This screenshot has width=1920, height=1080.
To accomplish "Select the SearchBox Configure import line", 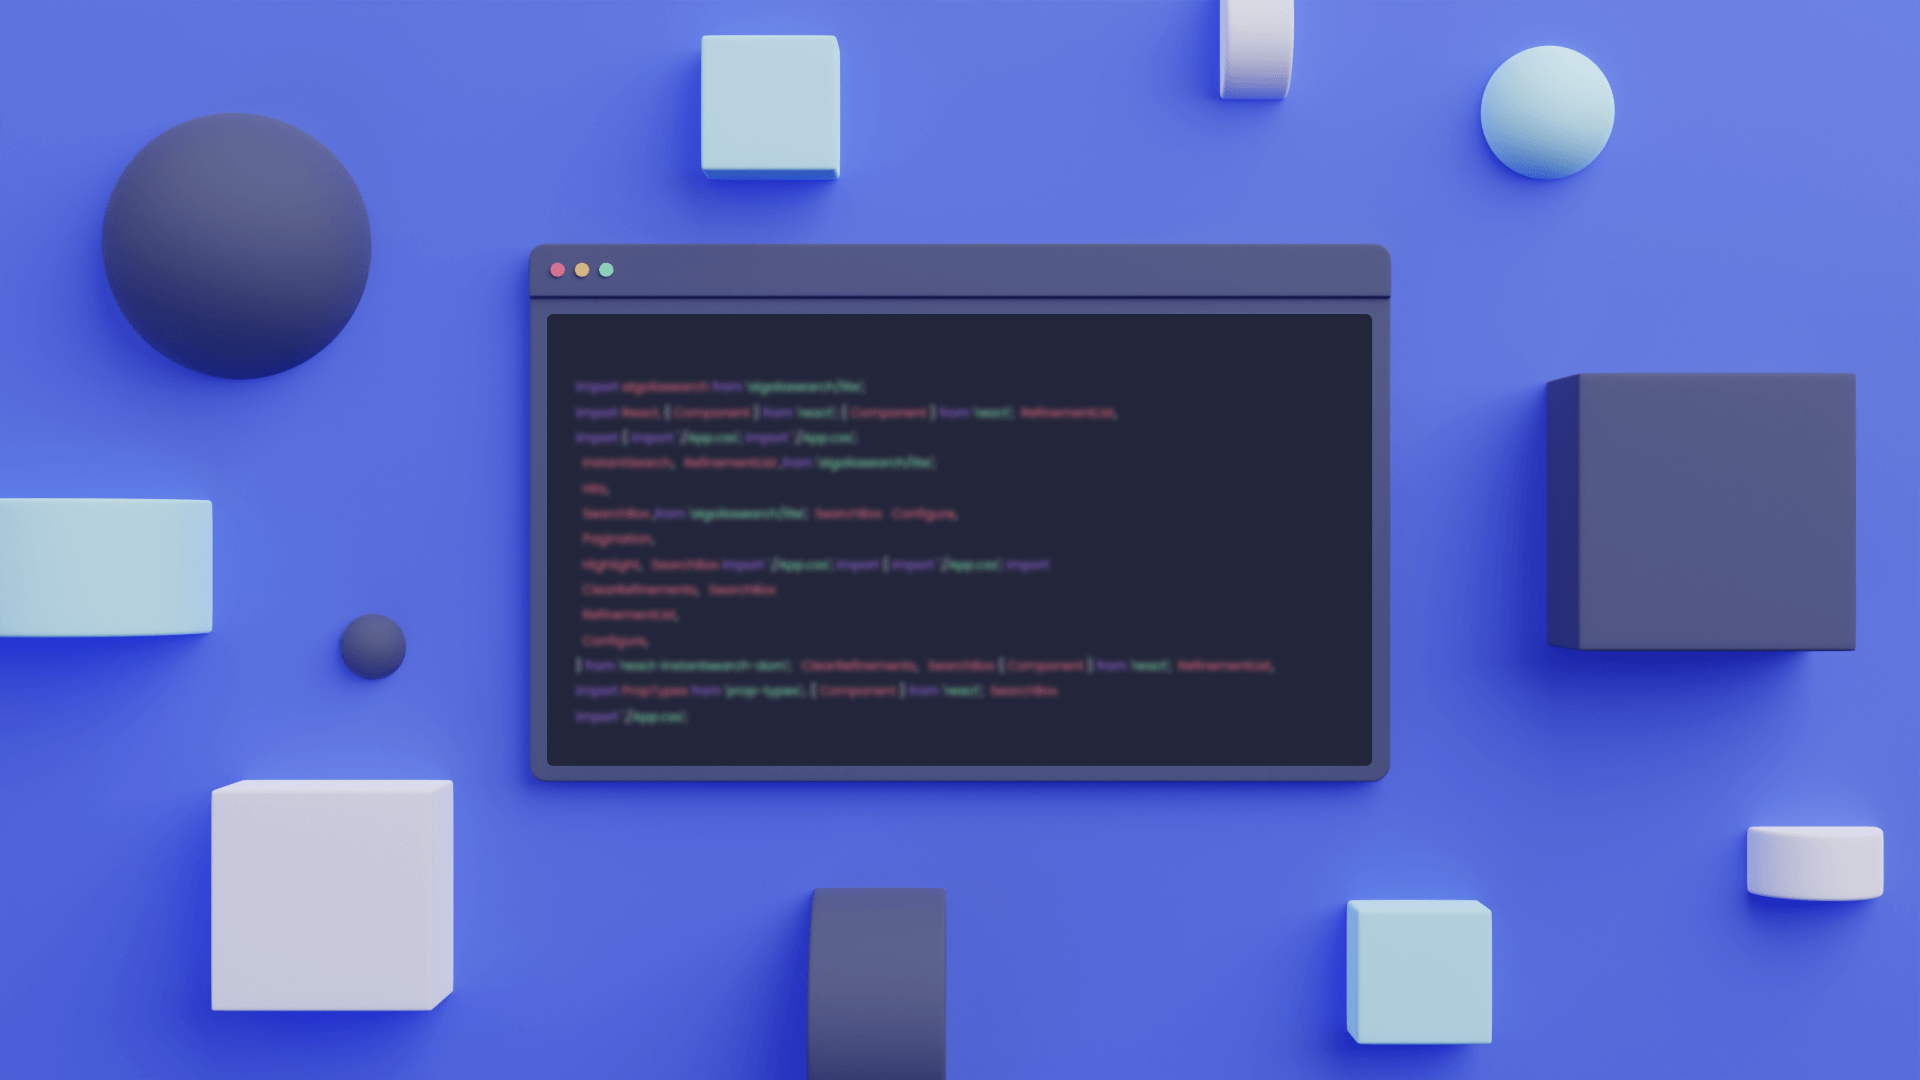I will point(765,514).
